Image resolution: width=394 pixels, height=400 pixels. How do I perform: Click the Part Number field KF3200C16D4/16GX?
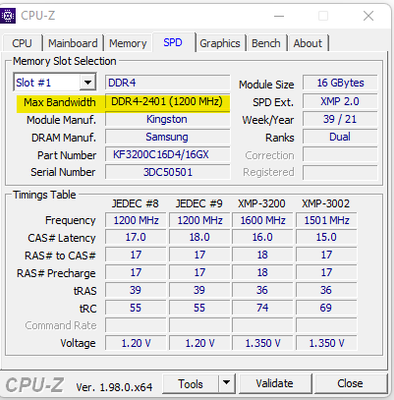pyautogui.click(x=167, y=155)
